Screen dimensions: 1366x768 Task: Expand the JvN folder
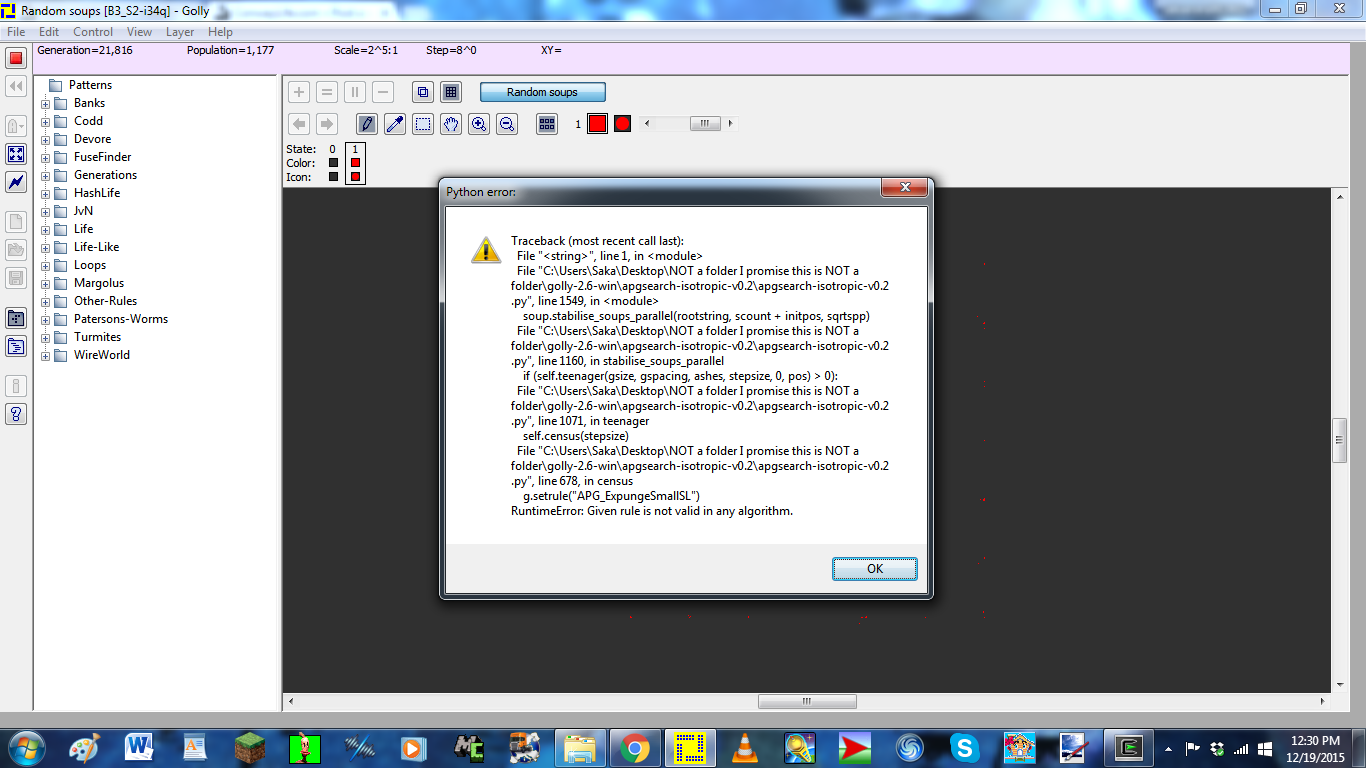pos(45,211)
